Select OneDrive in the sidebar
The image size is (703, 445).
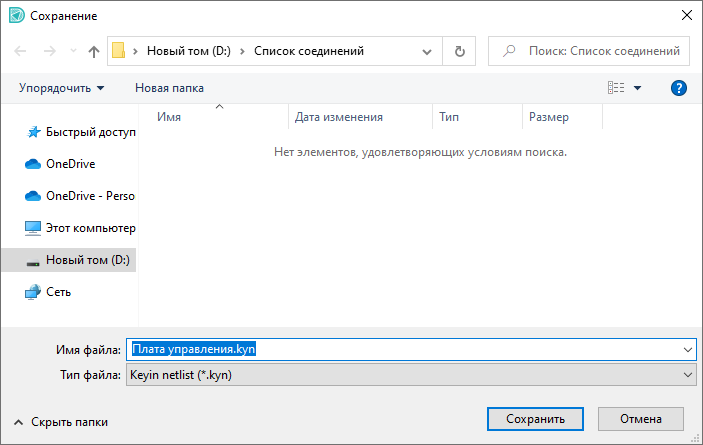tap(70, 163)
